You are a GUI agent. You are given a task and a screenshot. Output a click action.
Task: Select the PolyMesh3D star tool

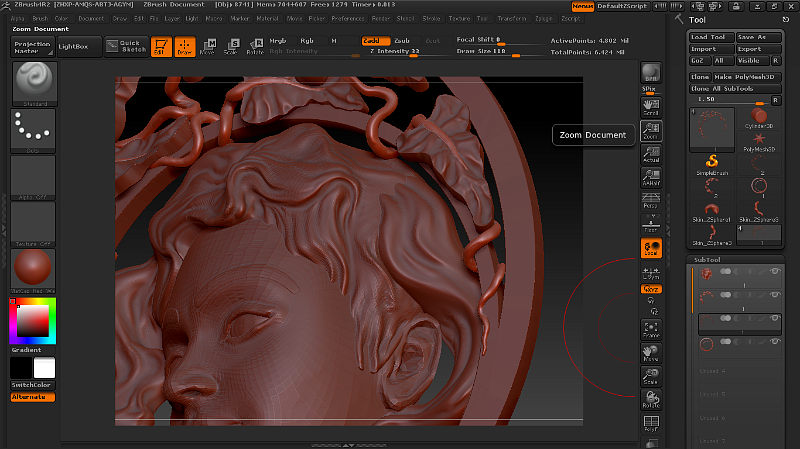(759, 142)
